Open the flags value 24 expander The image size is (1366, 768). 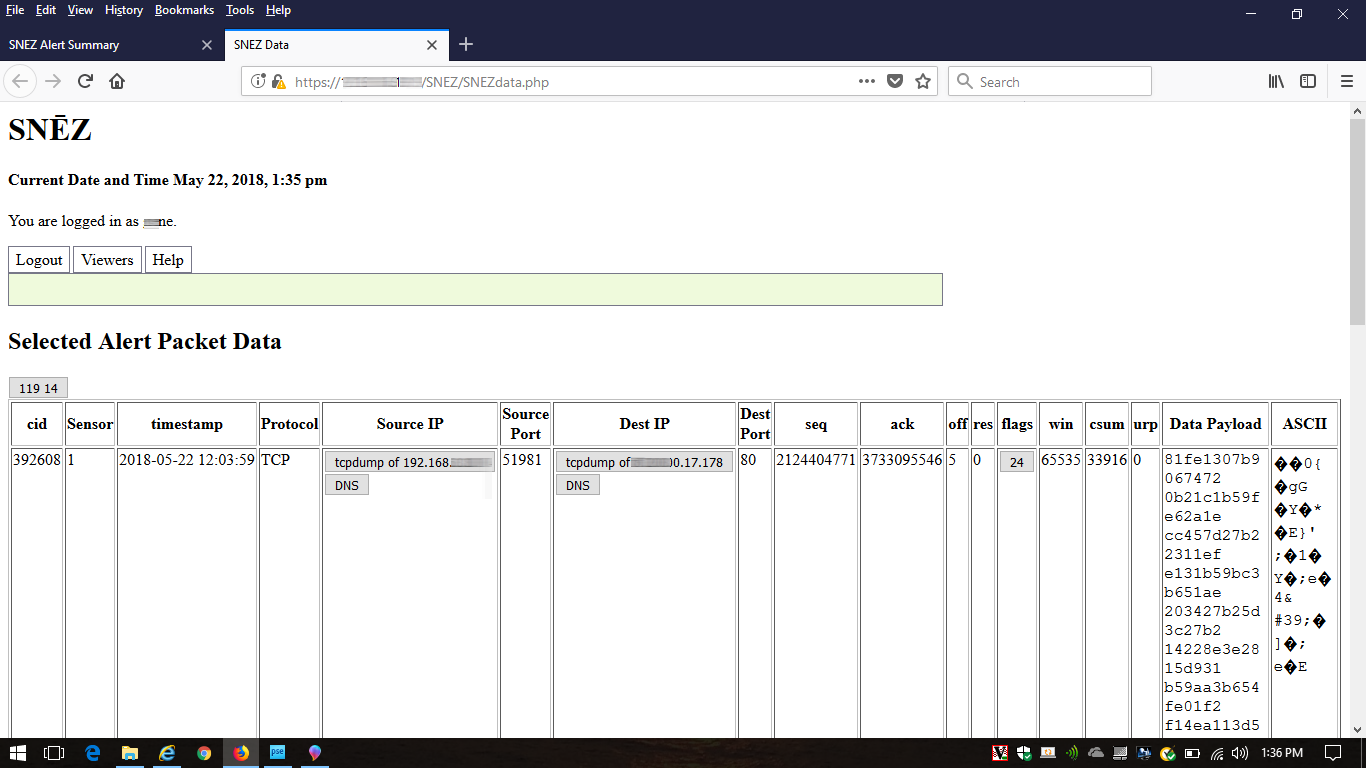[1016, 461]
